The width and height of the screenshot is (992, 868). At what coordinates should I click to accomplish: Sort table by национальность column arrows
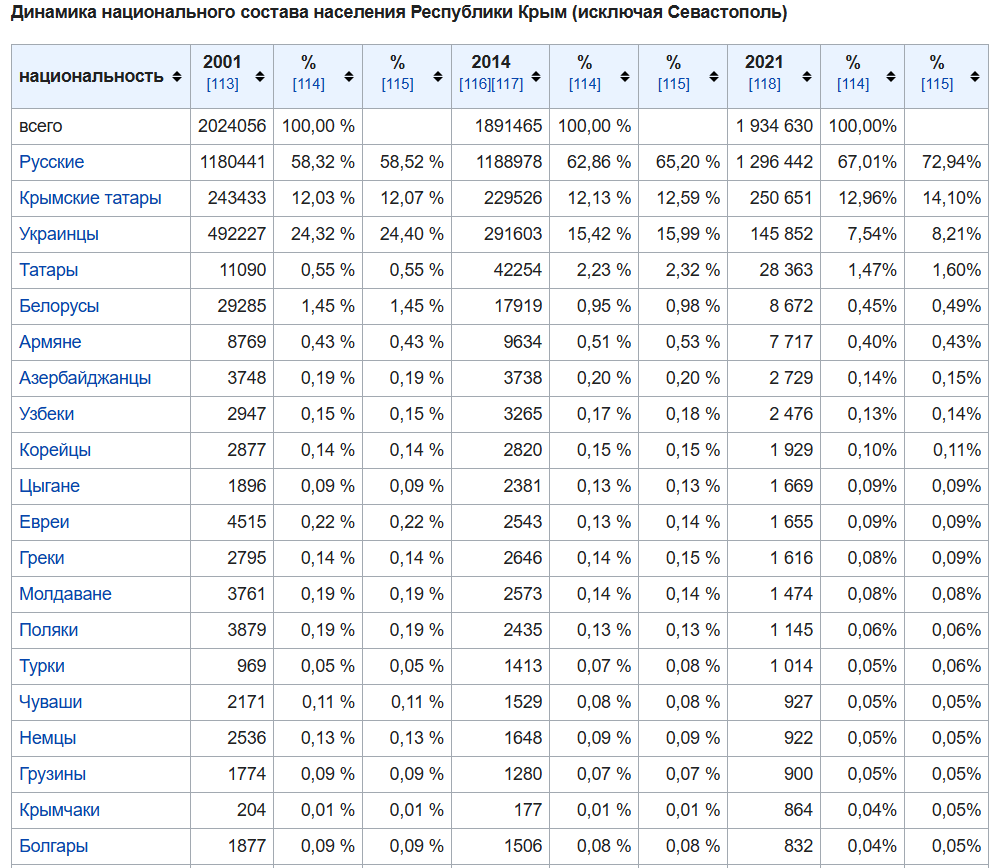(x=177, y=77)
